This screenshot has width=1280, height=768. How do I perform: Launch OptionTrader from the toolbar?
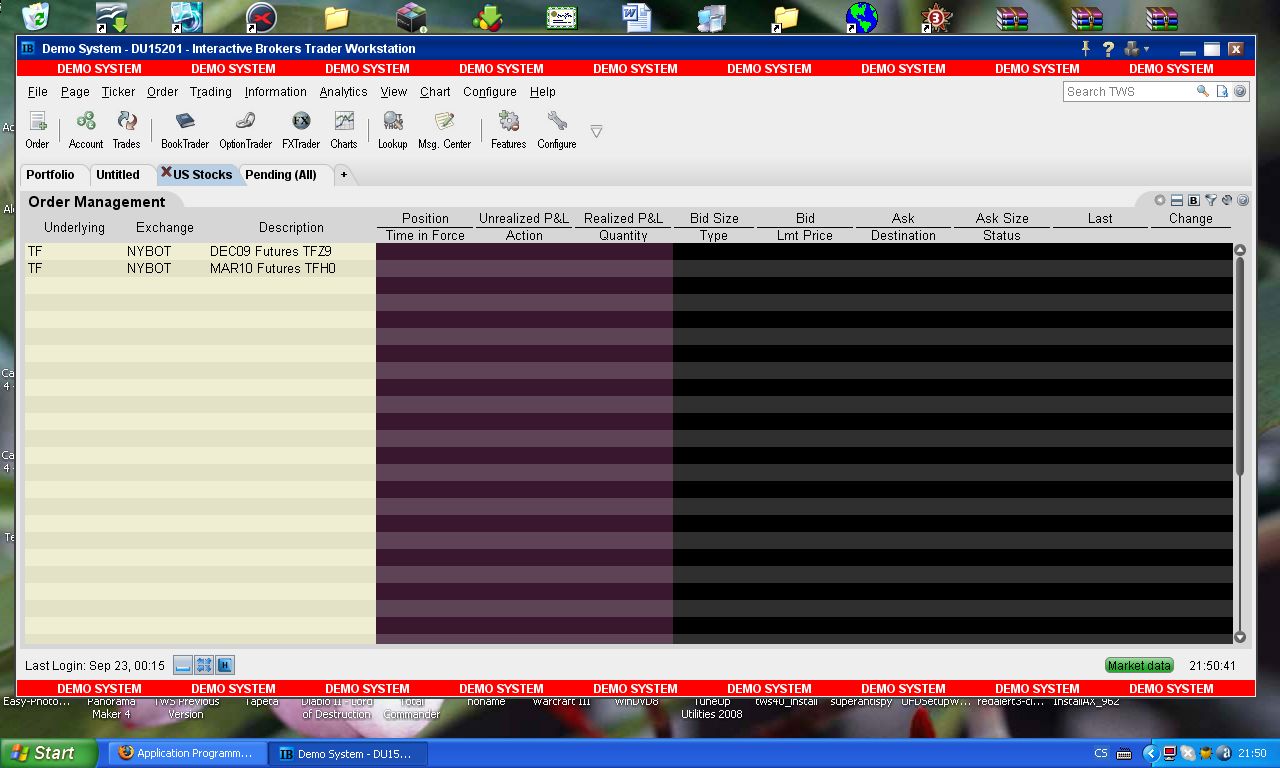(245, 130)
